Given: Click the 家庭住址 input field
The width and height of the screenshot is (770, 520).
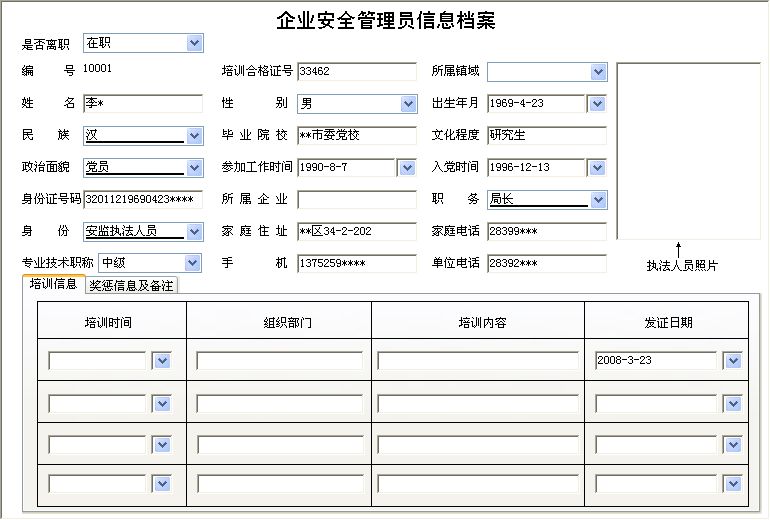Looking at the screenshot, I should [357, 231].
